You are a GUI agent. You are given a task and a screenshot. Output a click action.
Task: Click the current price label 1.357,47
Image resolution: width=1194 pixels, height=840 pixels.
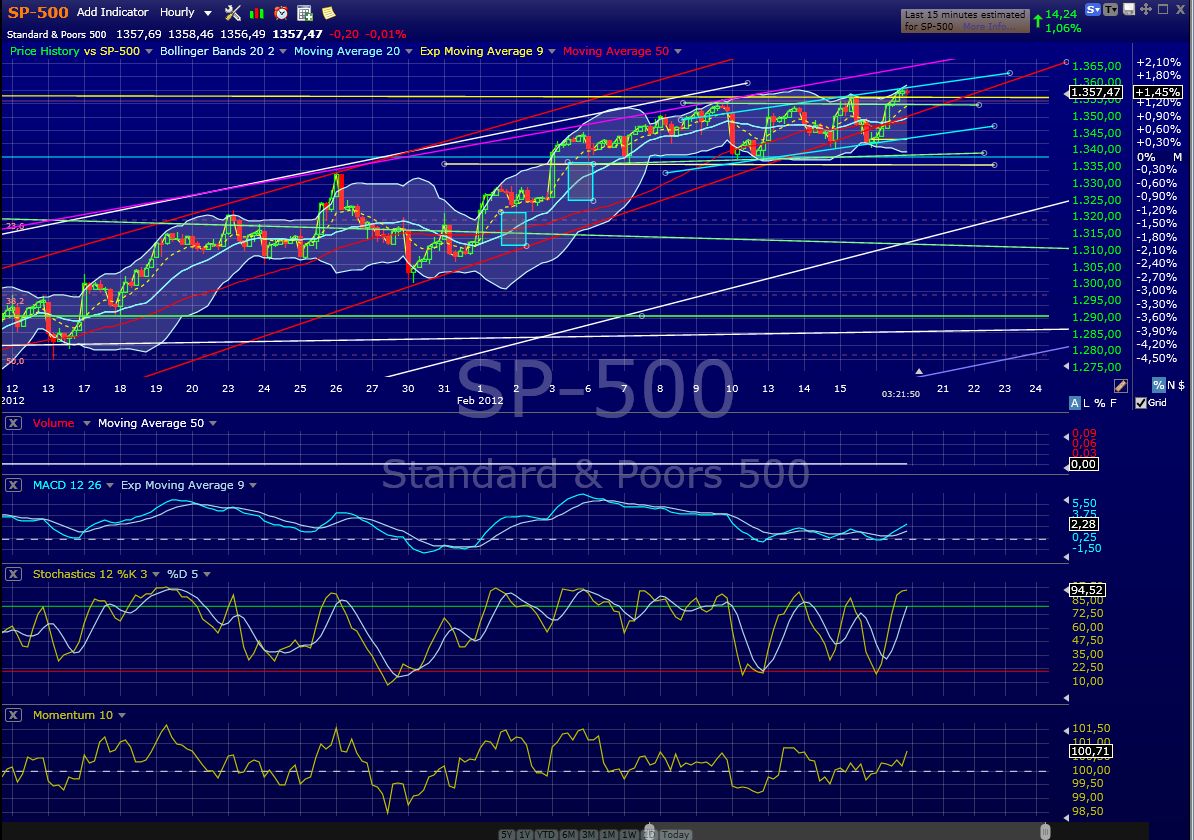point(1096,92)
